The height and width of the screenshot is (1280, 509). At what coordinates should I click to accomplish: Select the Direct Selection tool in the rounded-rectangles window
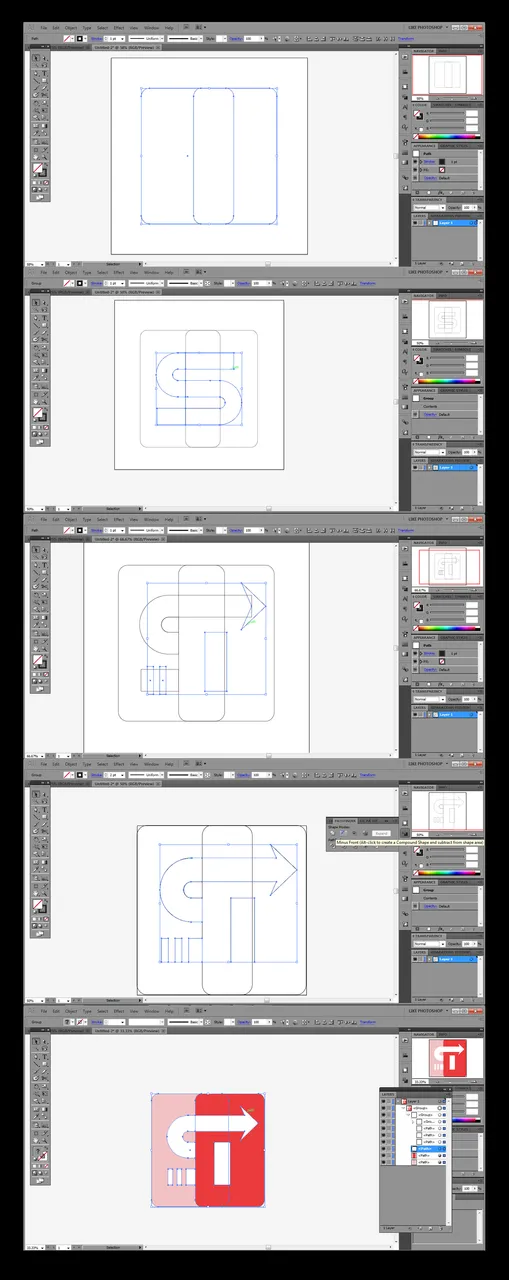[44, 57]
